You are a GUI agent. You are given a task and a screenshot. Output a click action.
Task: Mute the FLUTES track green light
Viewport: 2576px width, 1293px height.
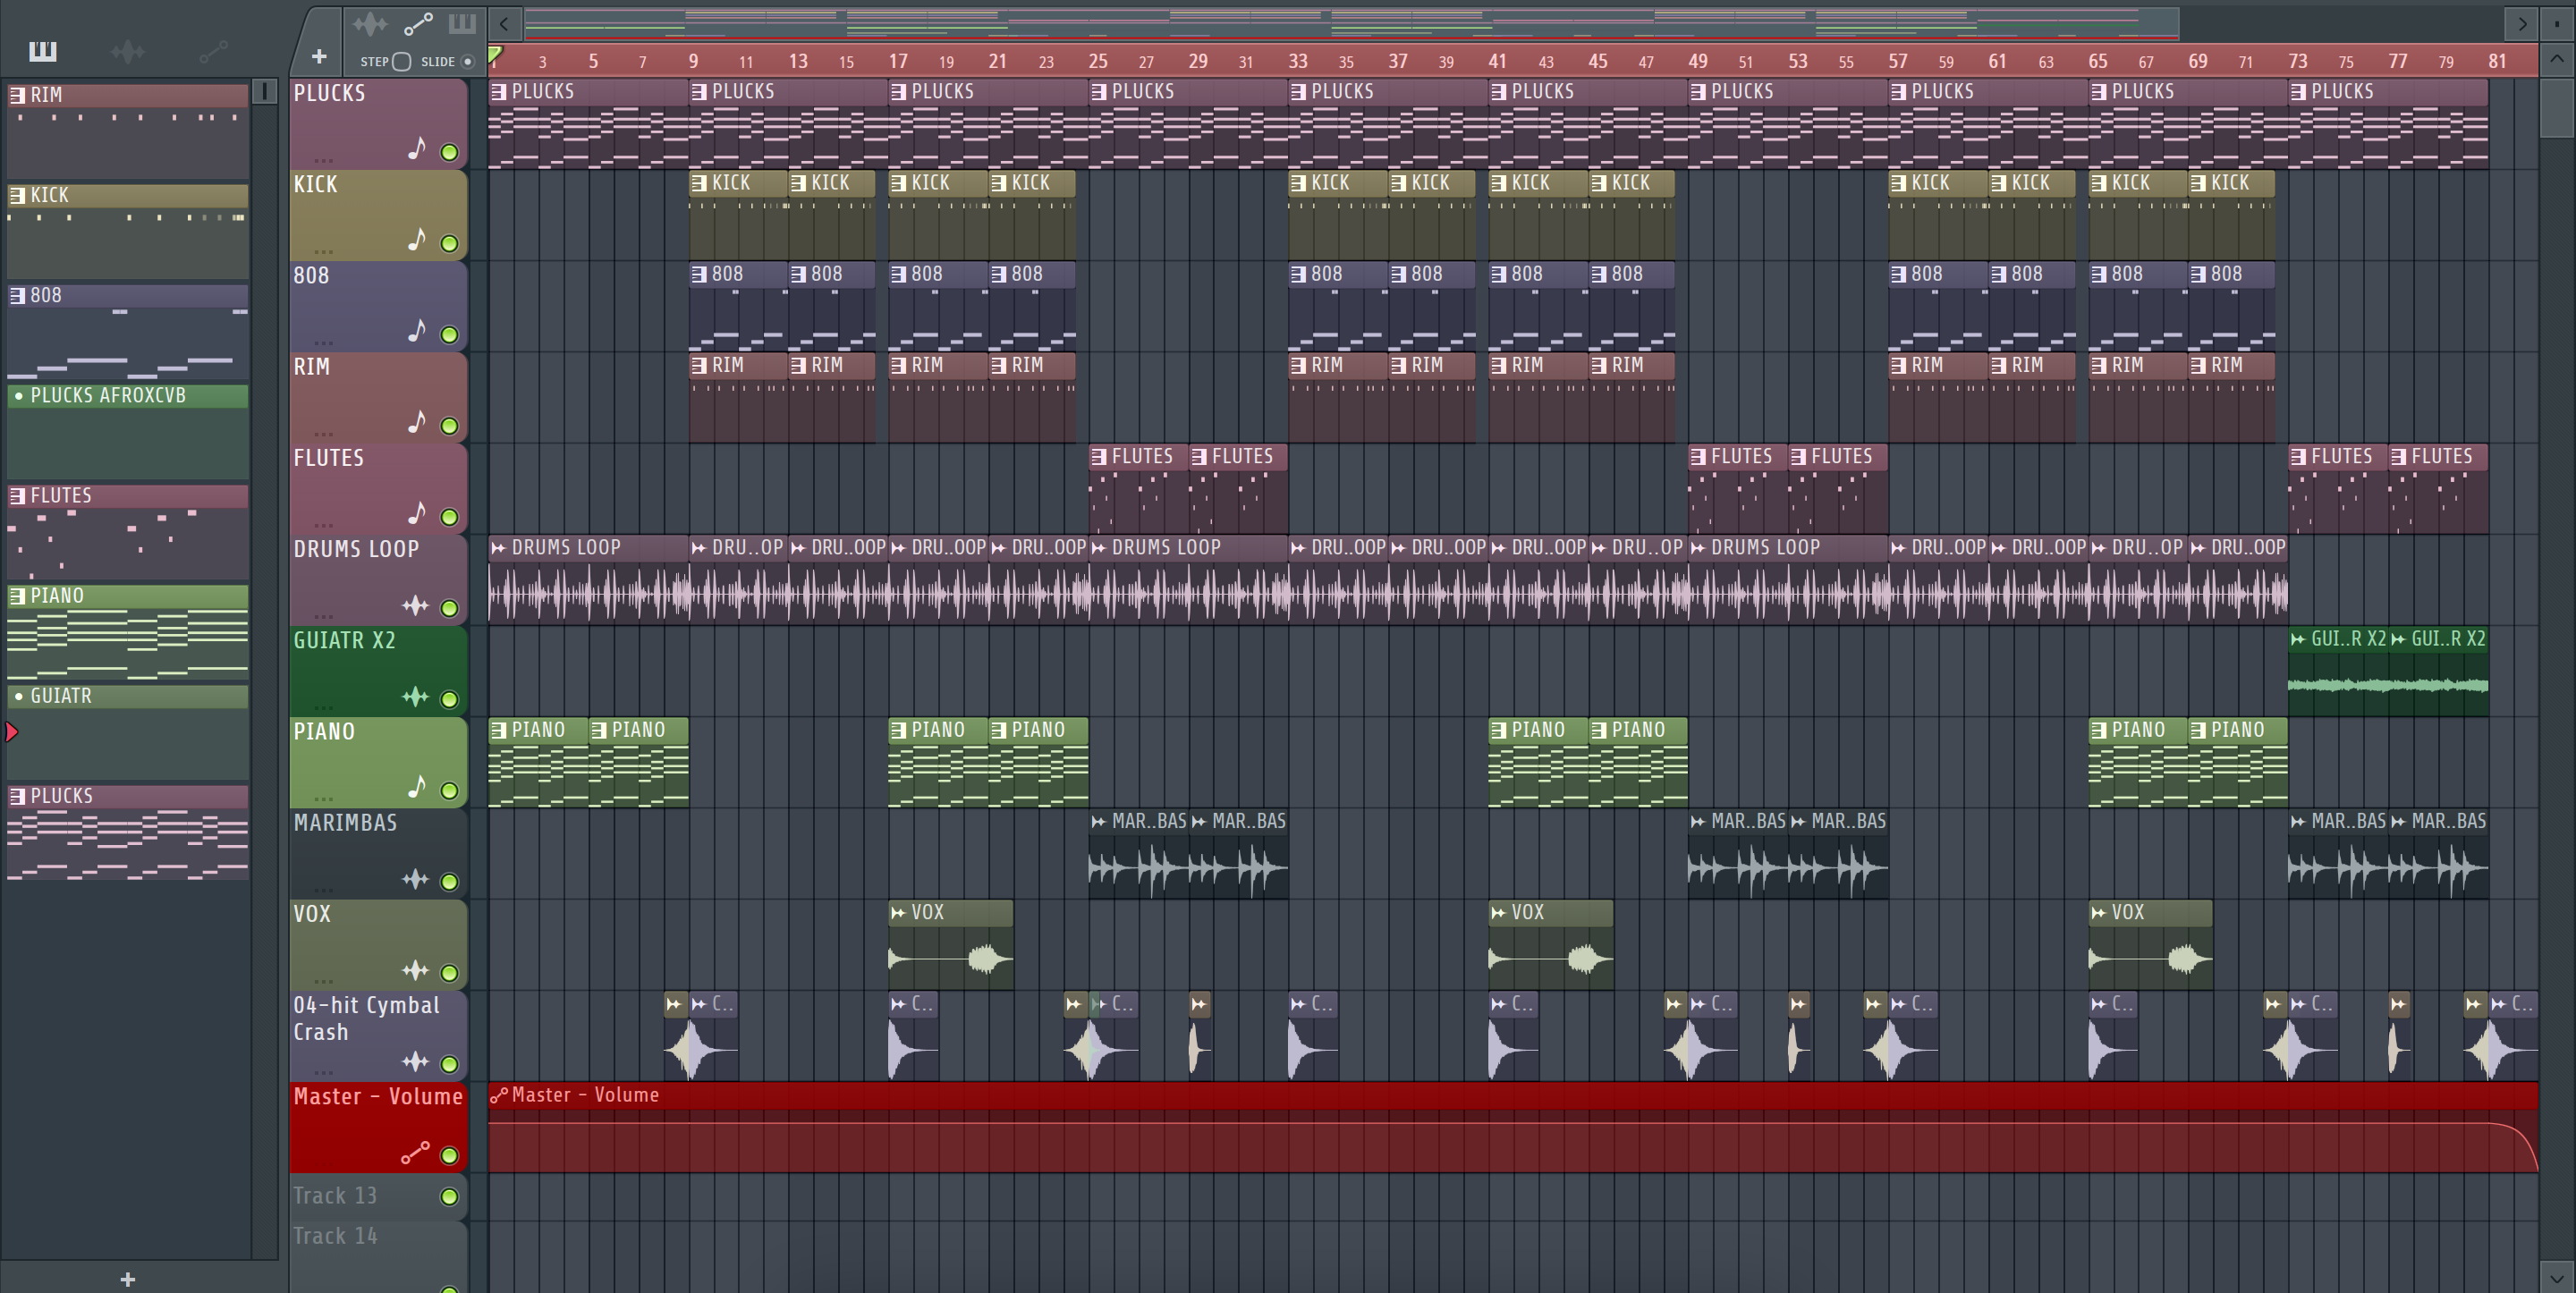click(x=450, y=517)
